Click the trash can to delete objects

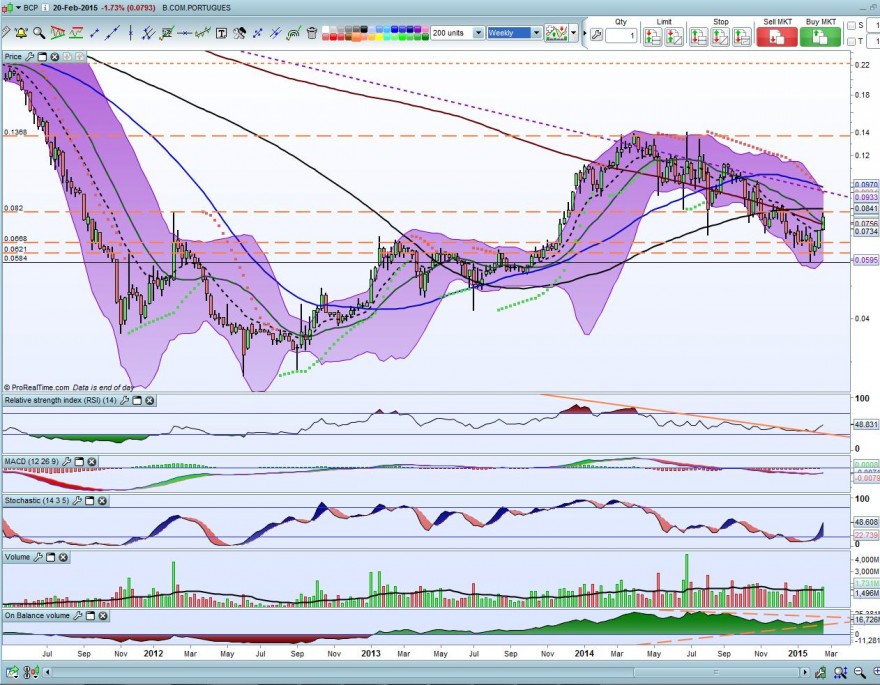point(312,33)
